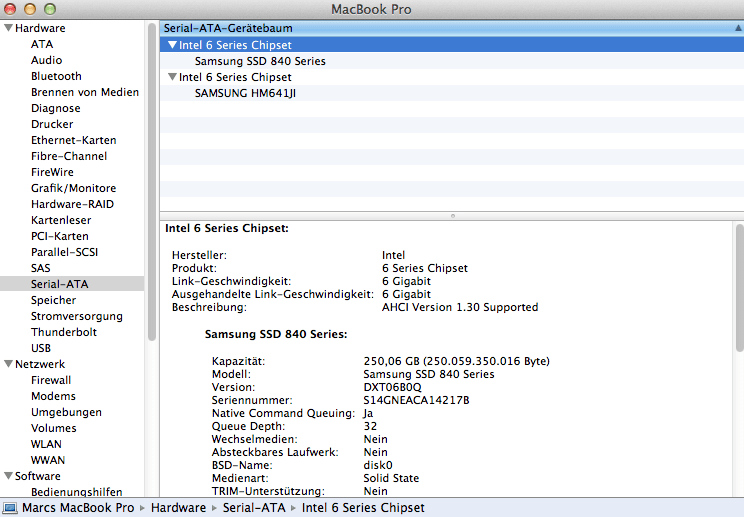Open SAS in the sidebar
Screen dimensions: 744x517
click(x=40, y=268)
